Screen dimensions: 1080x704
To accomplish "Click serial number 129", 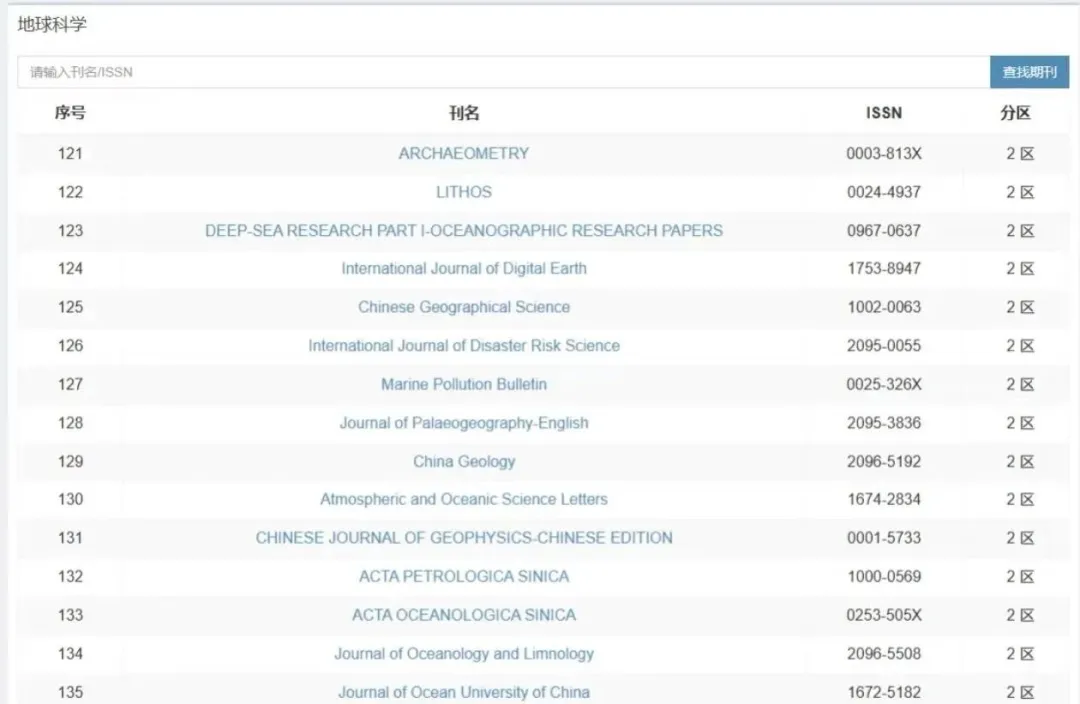I will [70, 462].
